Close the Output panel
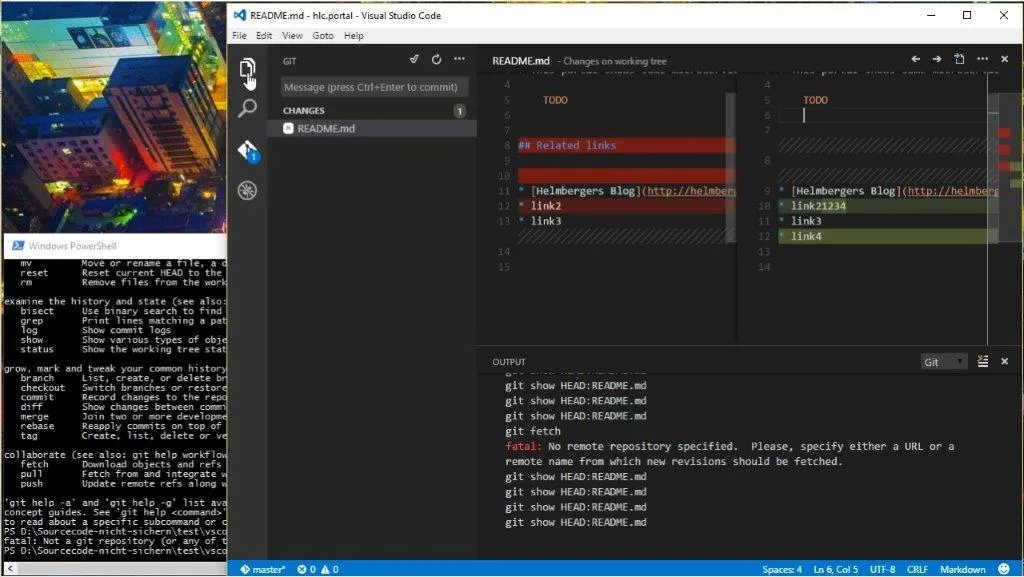 1004,361
